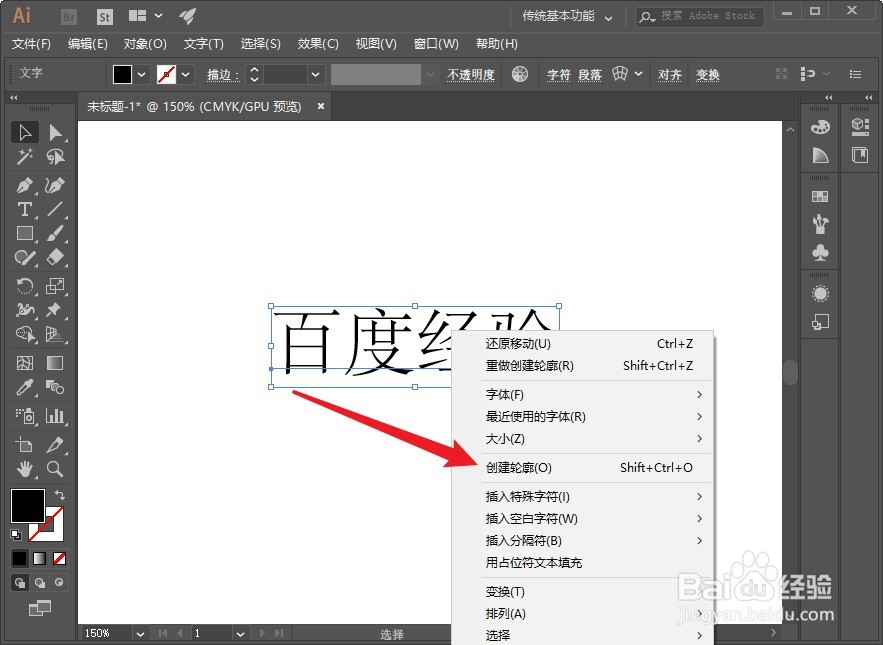Choose the Eyedropper tool

tap(25, 387)
